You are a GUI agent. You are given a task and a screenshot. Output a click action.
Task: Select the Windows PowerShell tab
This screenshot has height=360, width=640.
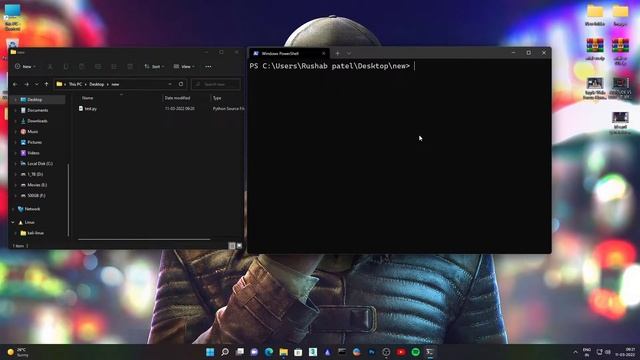289,53
